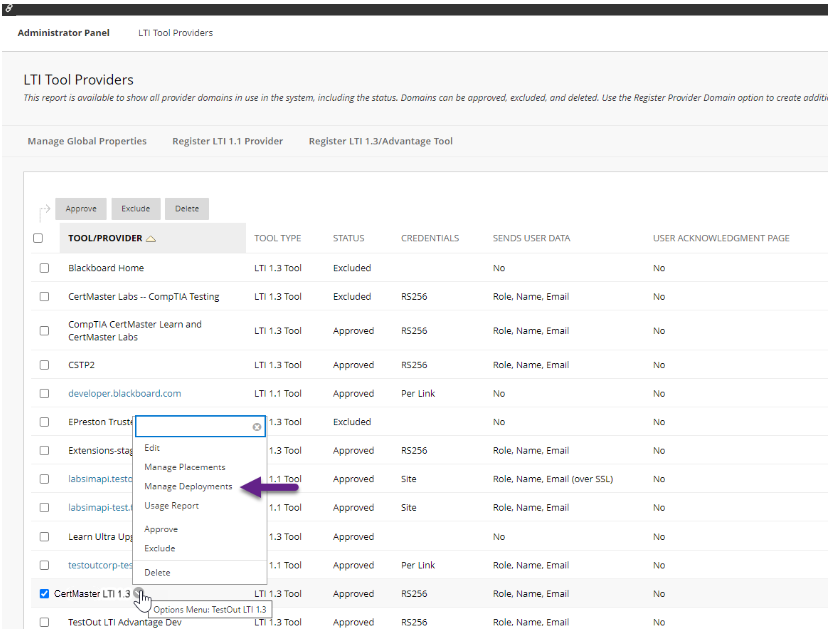
Task: Select Manage Placements option
Action: [187, 467]
